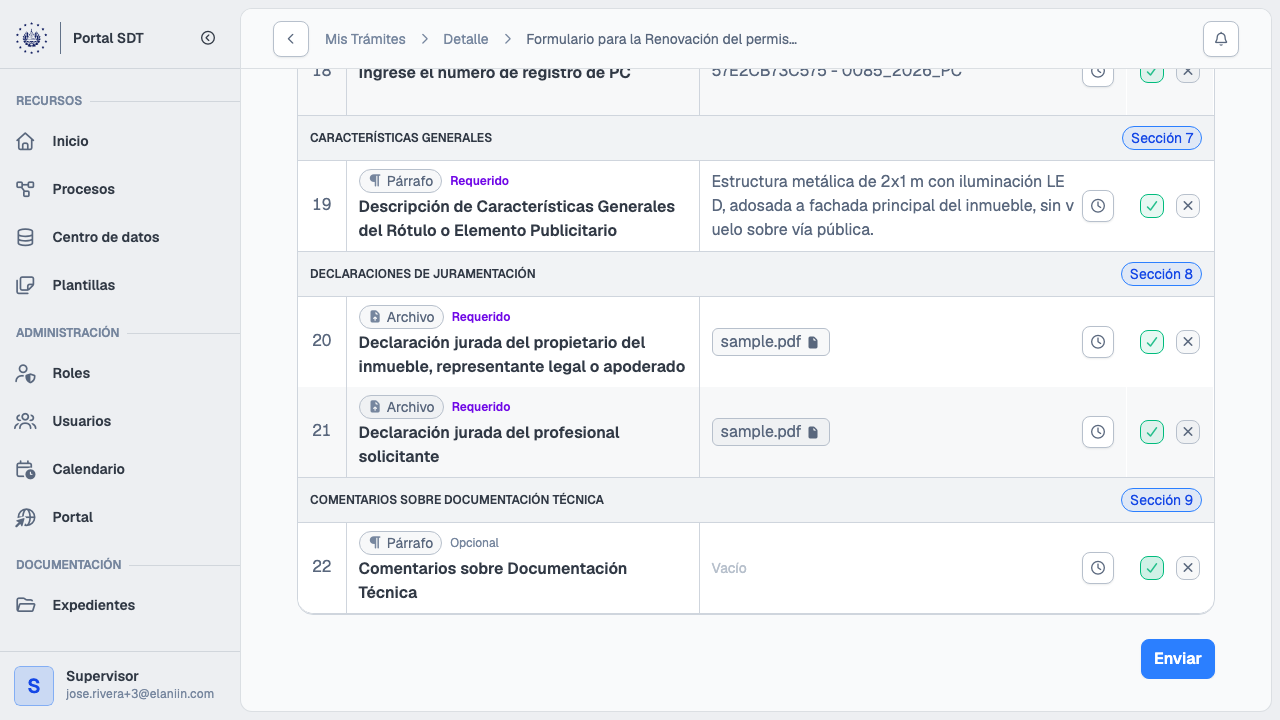This screenshot has height=720, width=1280.
Task: Reject row 21 with the X button
Action: click(x=1188, y=432)
